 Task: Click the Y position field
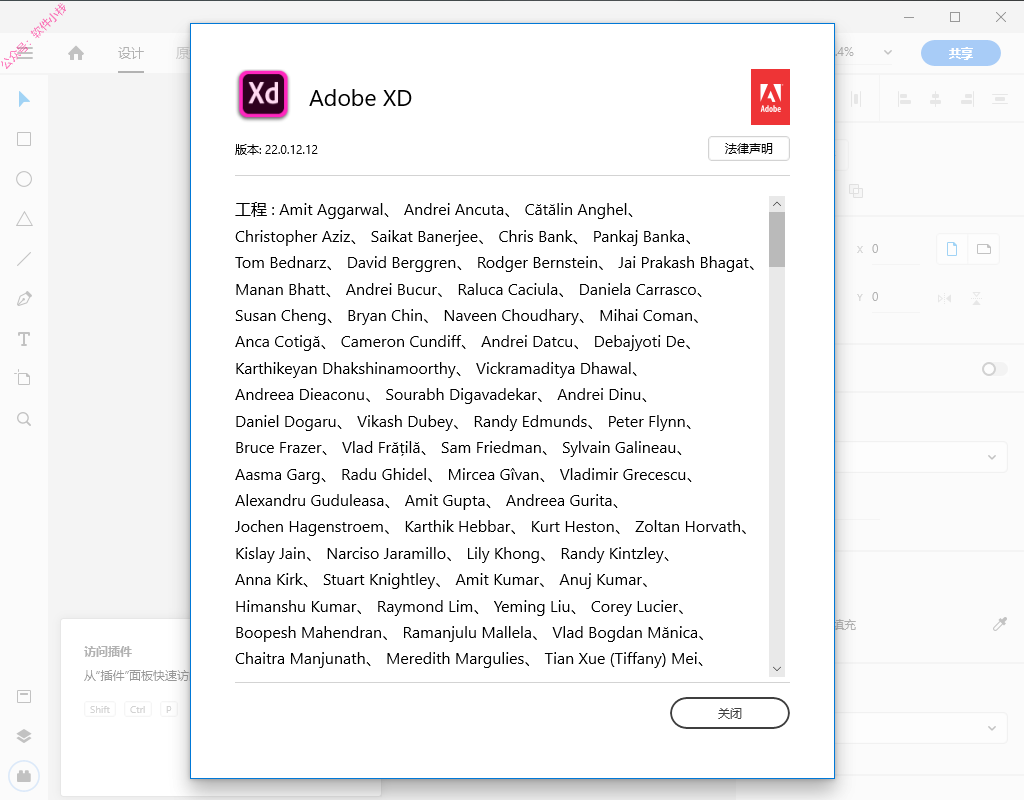[895, 296]
